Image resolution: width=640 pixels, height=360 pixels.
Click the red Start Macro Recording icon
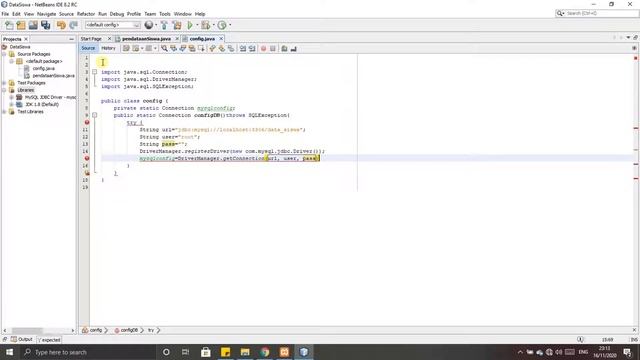pos(264,49)
